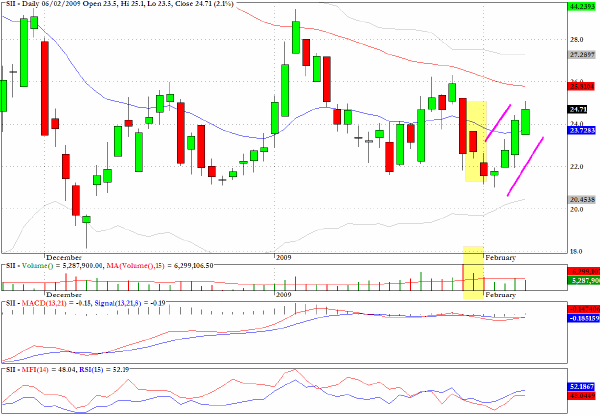The width and height of the screenshot is (600, 416).
Task: Click the red 25.8104 moving average label
Action: tap(582, 87)
